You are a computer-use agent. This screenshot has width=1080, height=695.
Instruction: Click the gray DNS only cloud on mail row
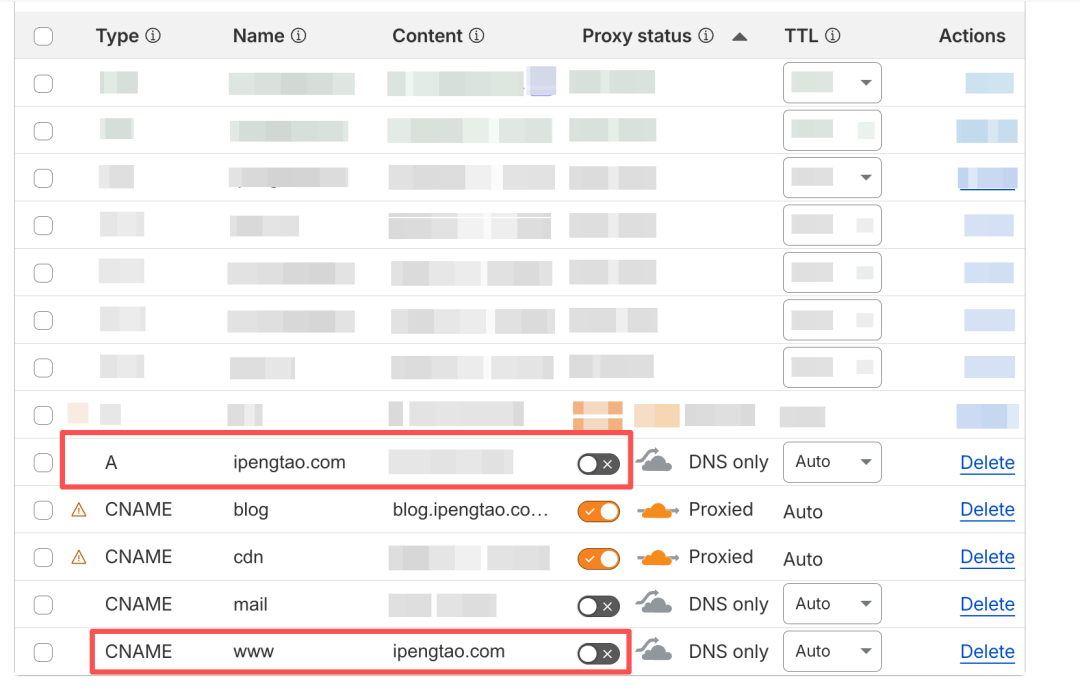[657, 604]
